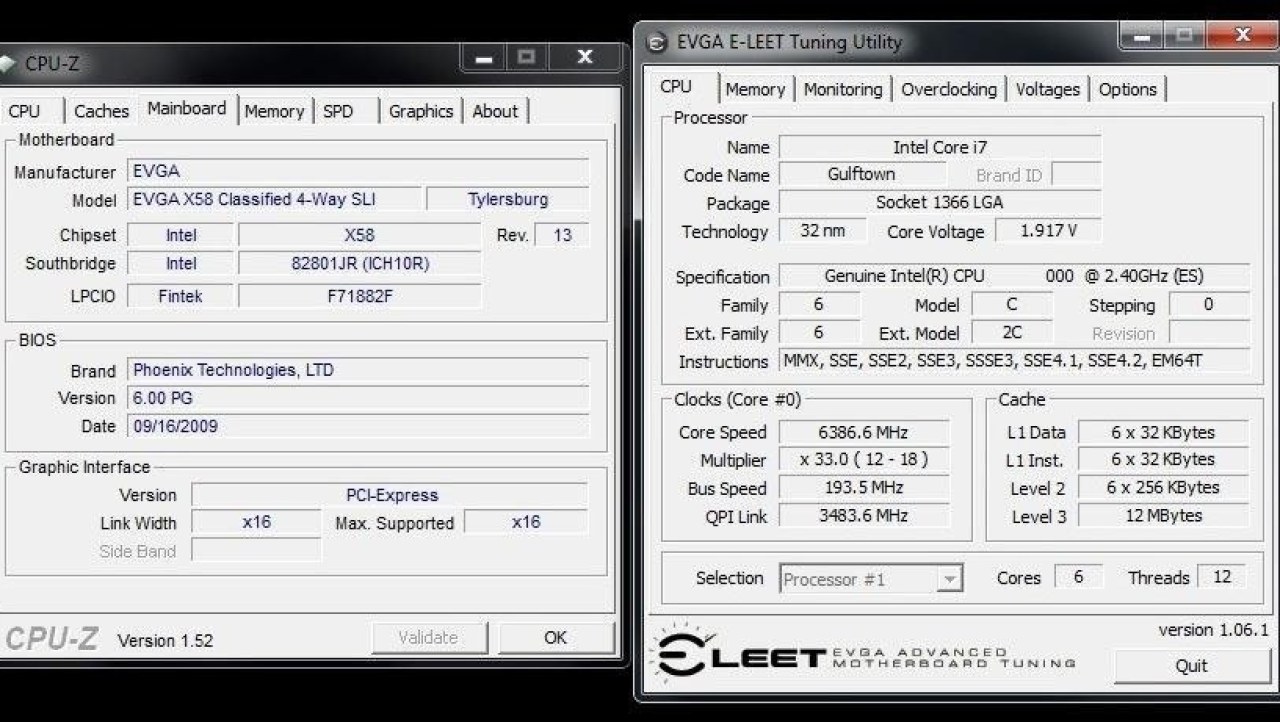Screen dimensions: 1280x722
Task: Click the greyed Validate button in CPU-Z
Action: click(428, 637)
